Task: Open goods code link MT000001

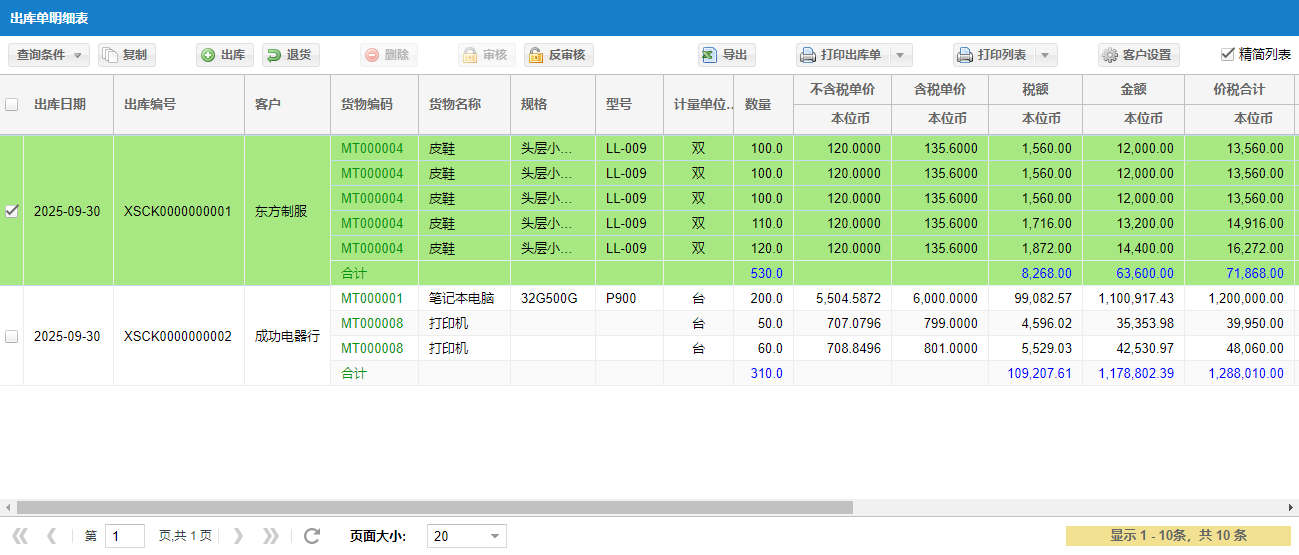Action: point(372,298)
